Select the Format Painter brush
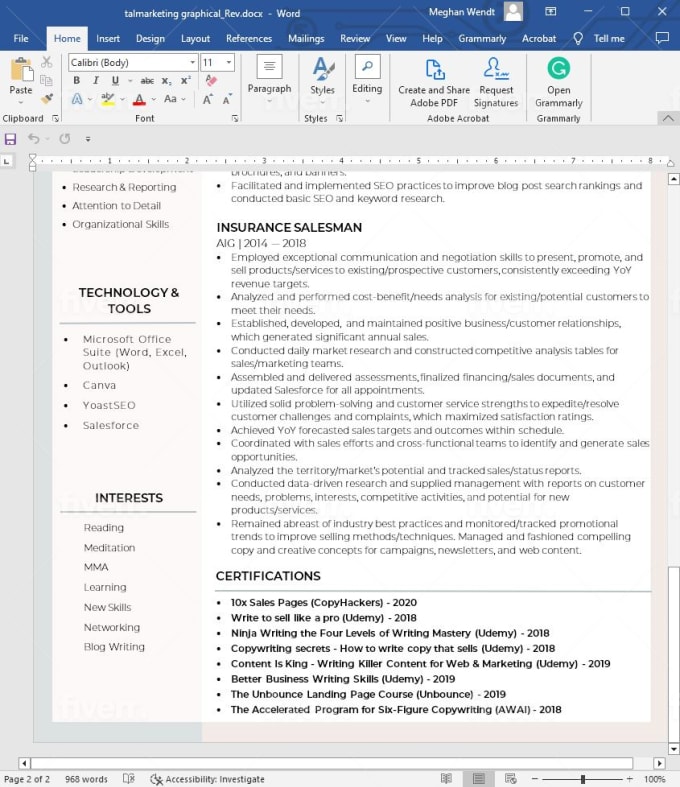 tap(47, 99)
